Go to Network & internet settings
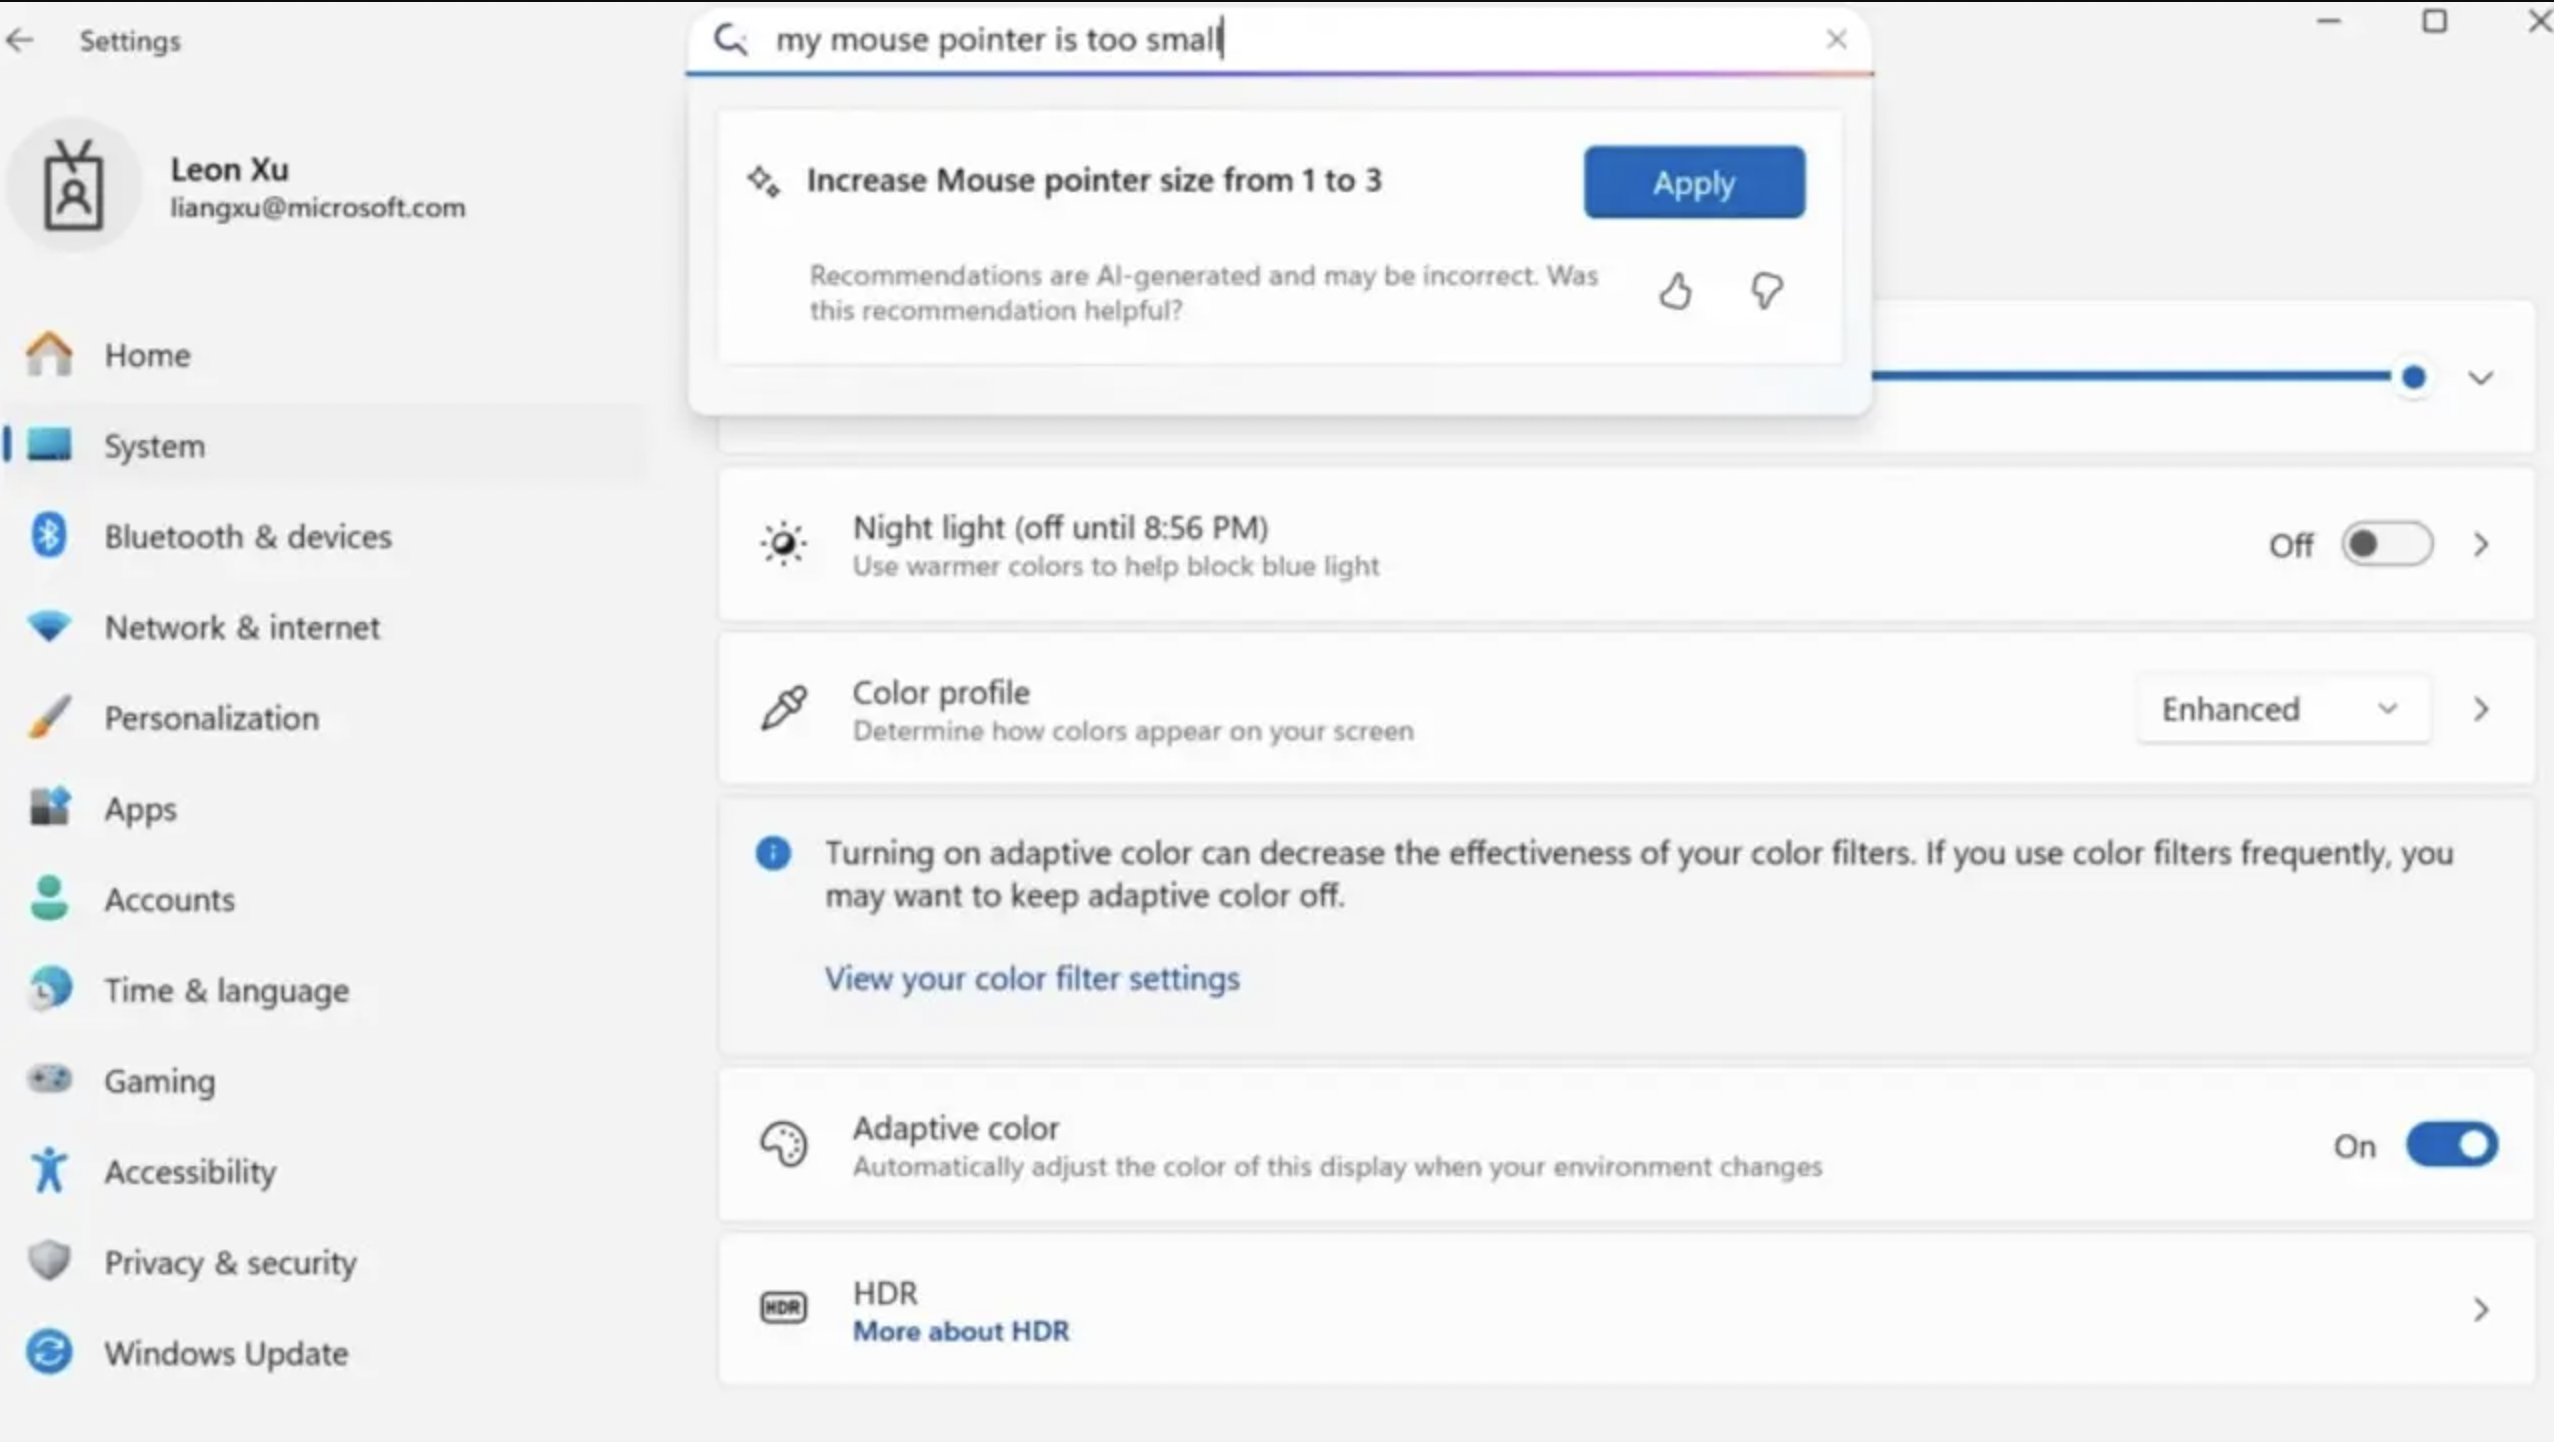The width and height of the screenshot is (2554, 1442). [242, 627]
